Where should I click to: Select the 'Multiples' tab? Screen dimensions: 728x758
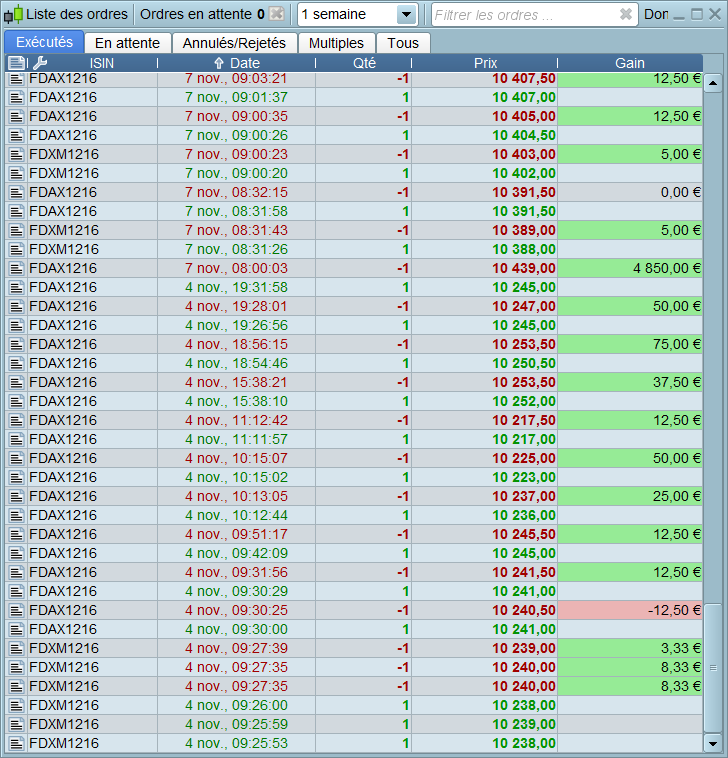tap(336, 43)
